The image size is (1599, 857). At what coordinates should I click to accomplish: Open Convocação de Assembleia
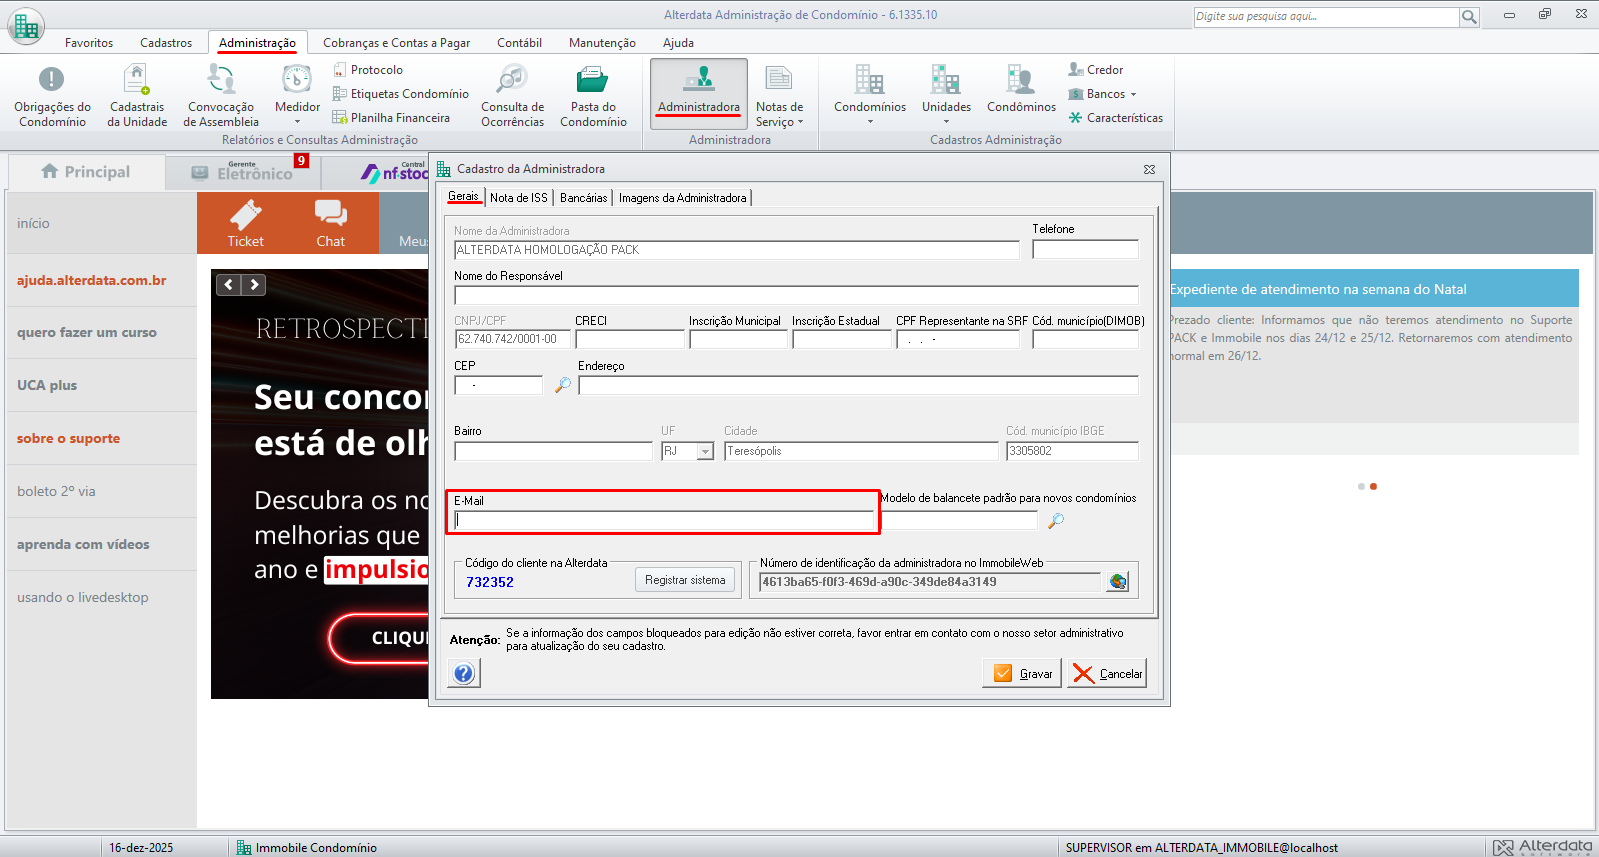[221, 96]
